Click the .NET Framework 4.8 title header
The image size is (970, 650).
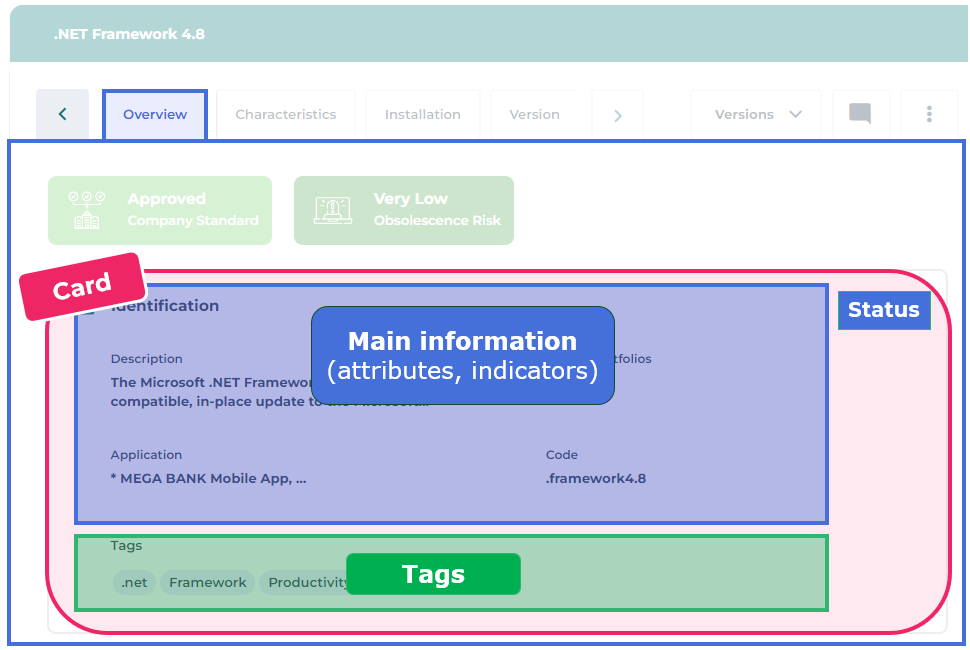[129, 33]
